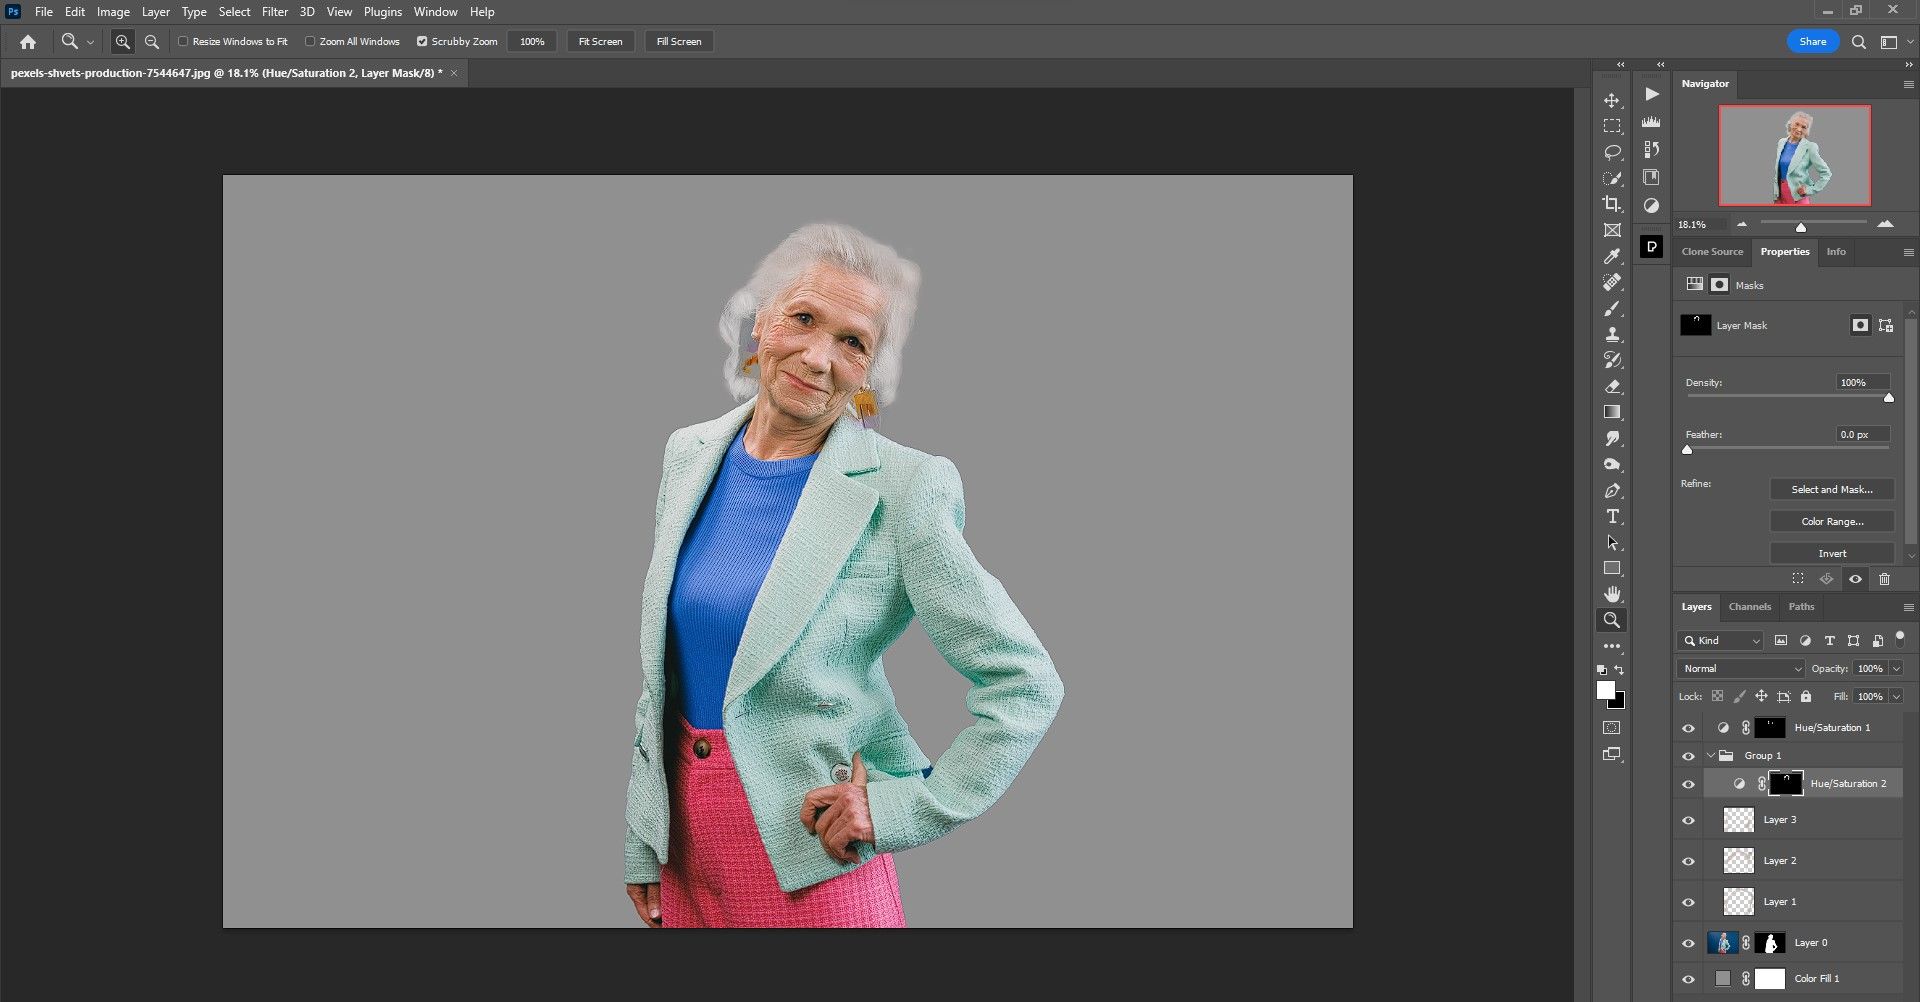Screen dimensions: 1920x1002
Task: Select the Lasso tool
Action: [1612, 152]
